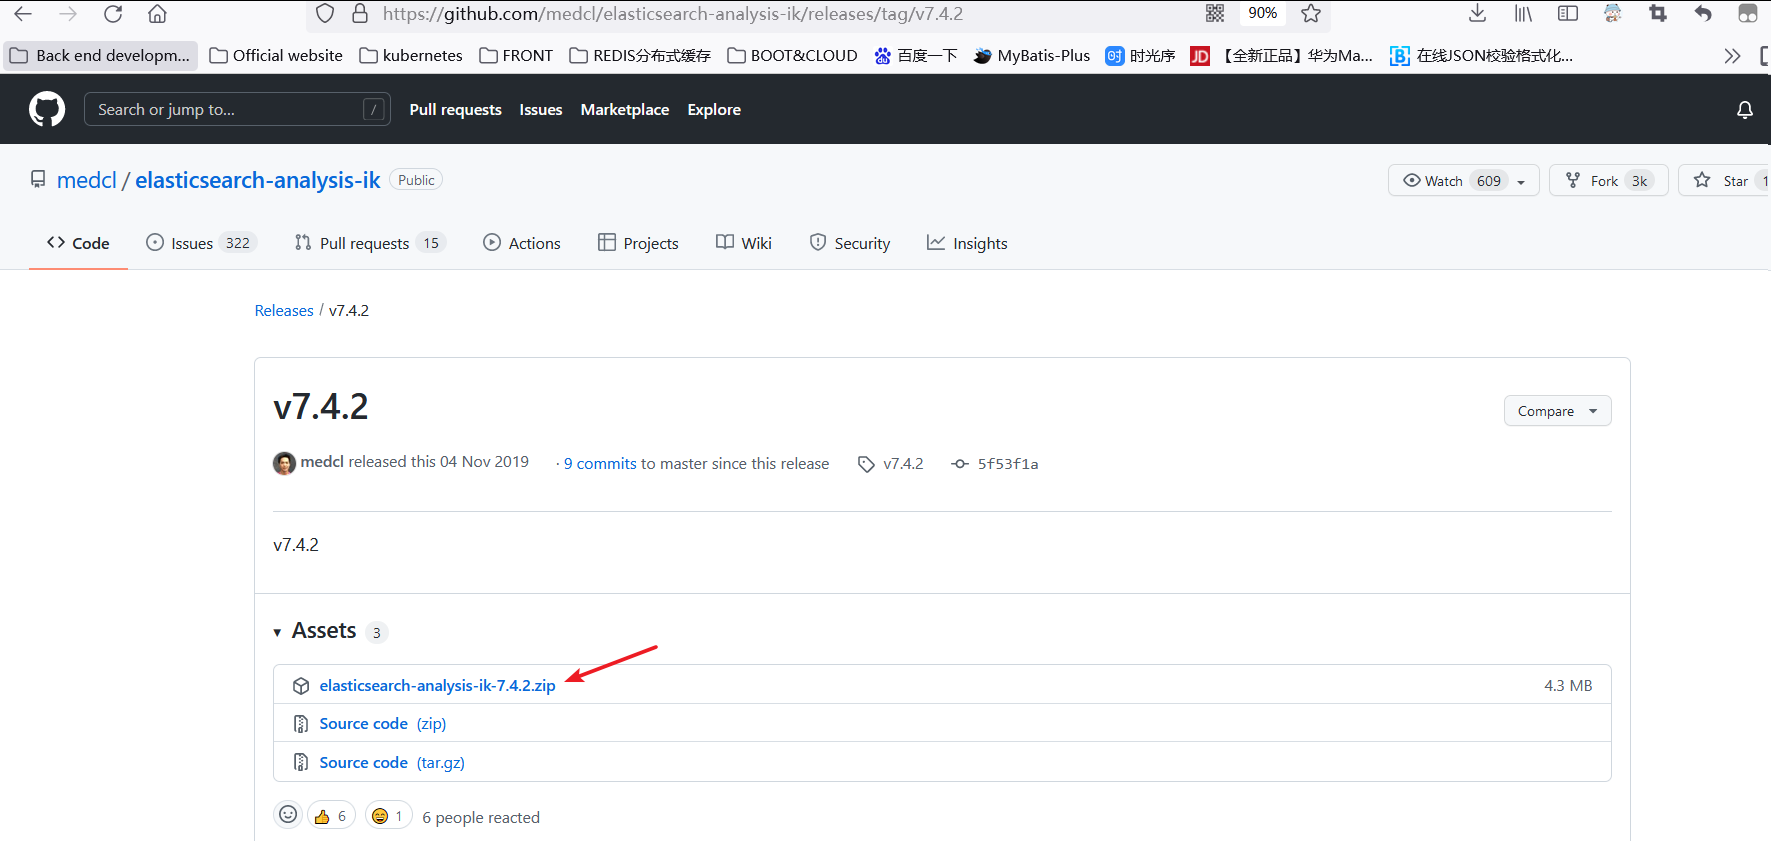Click Issues in the top navbar
This screenshot has height=841, width=1771.
[541, 110]
